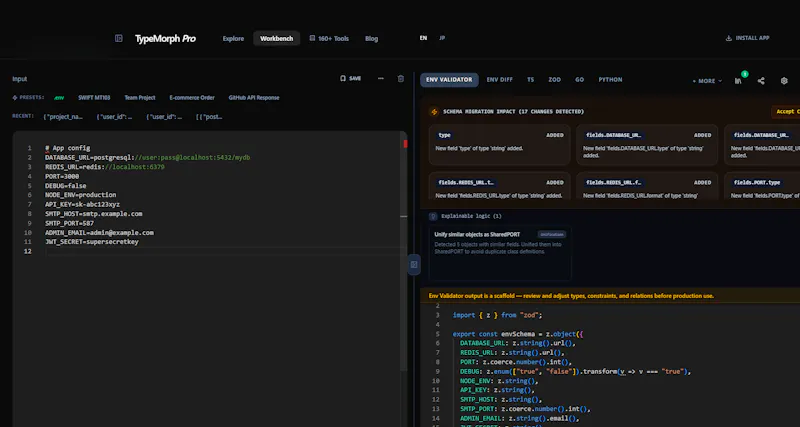Select the ENV VALIDATOR output tab

point(449,80)
